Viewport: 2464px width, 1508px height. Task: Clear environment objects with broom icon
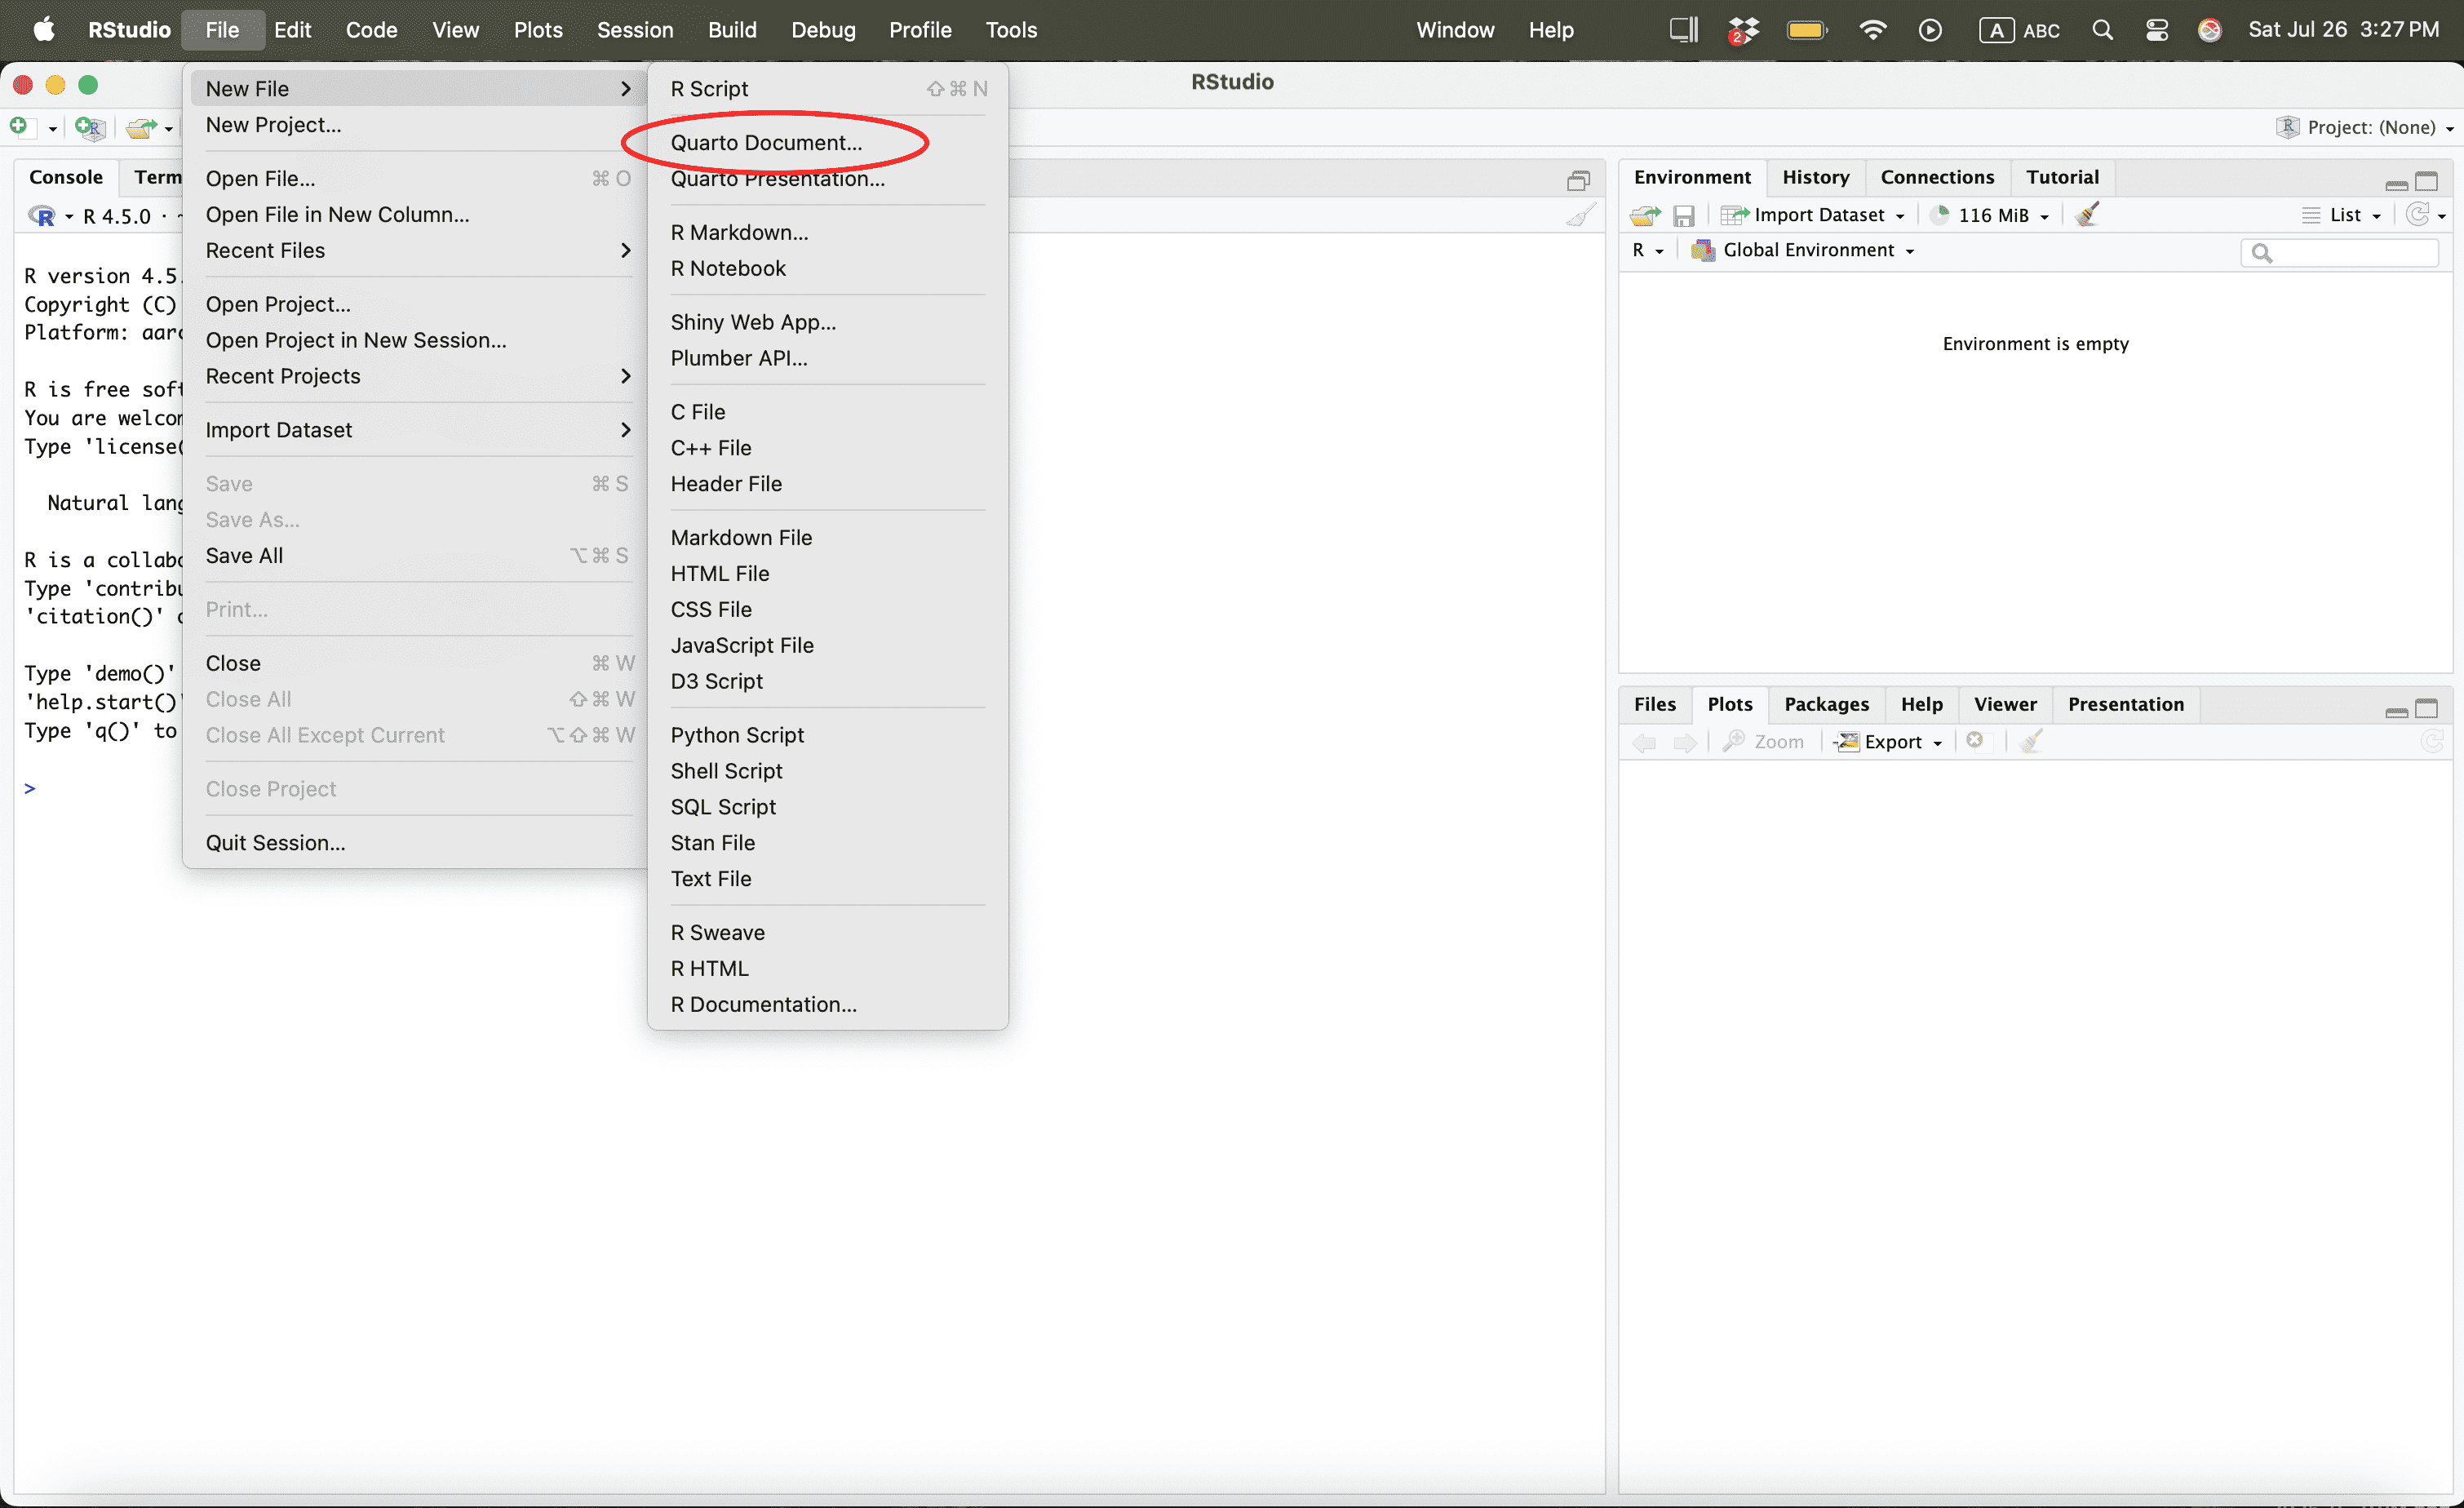[2087, 215]
